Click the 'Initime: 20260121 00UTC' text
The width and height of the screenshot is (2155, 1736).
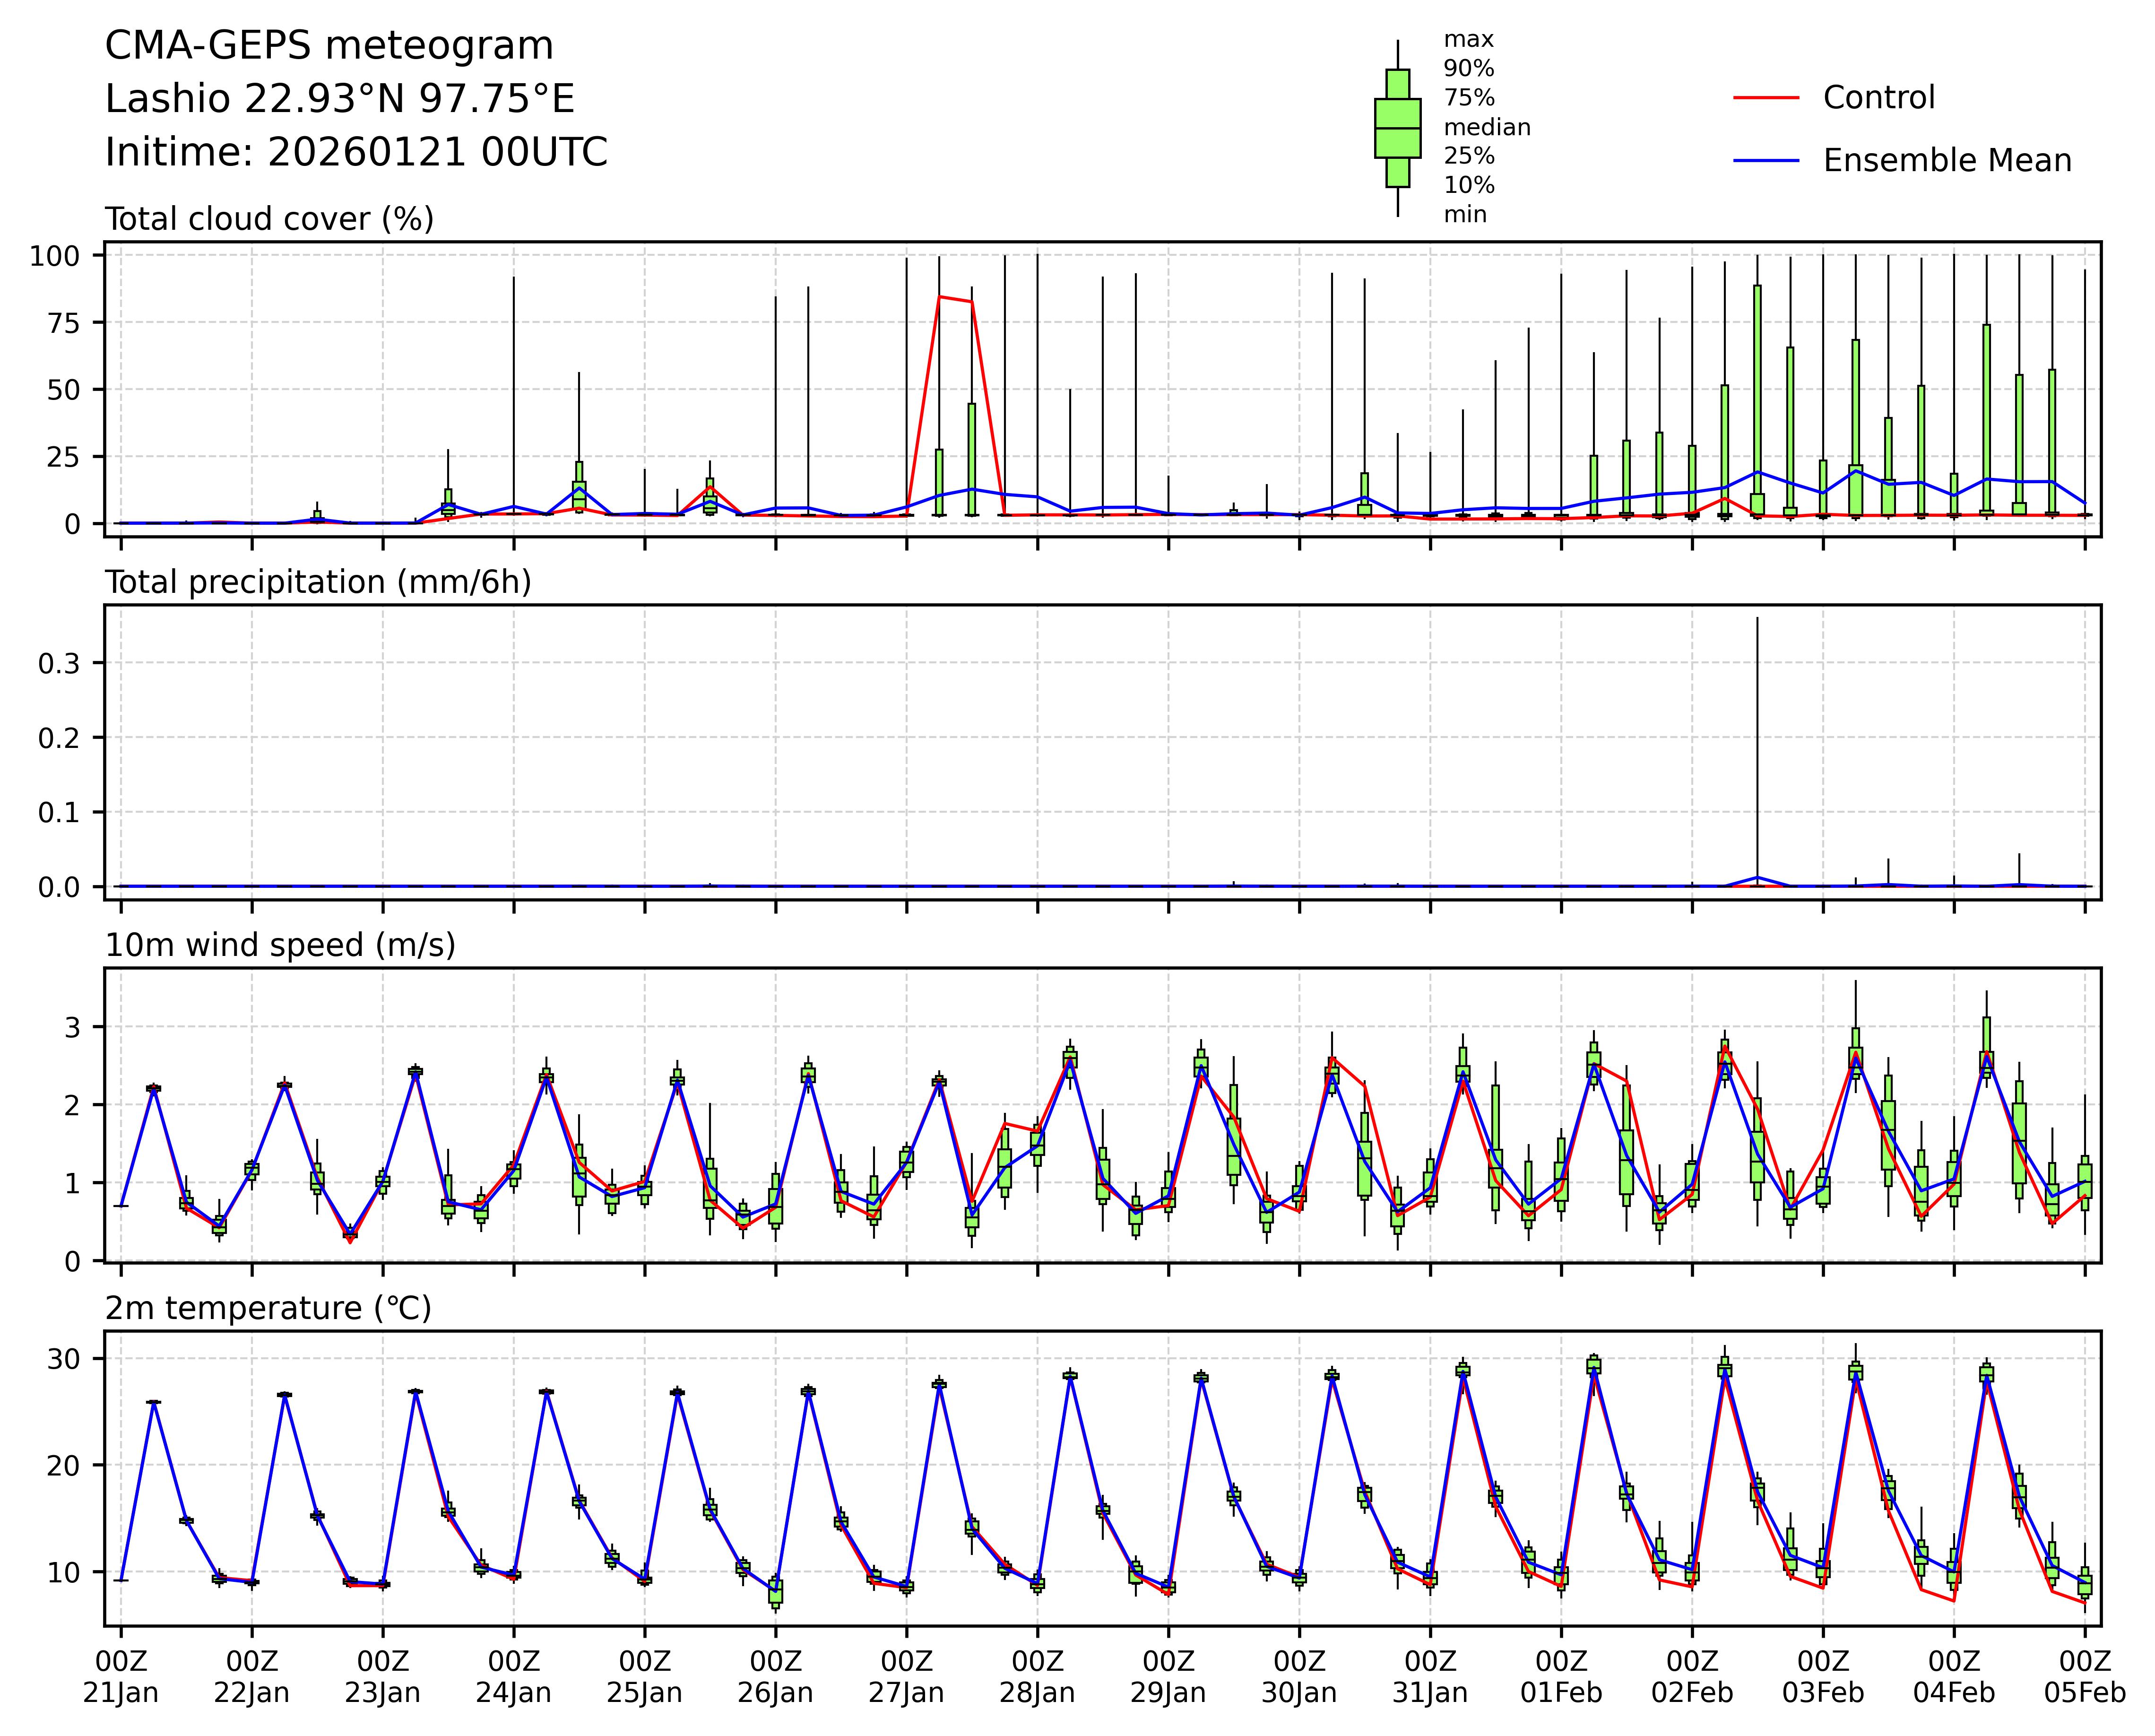(x=356, y=153)
